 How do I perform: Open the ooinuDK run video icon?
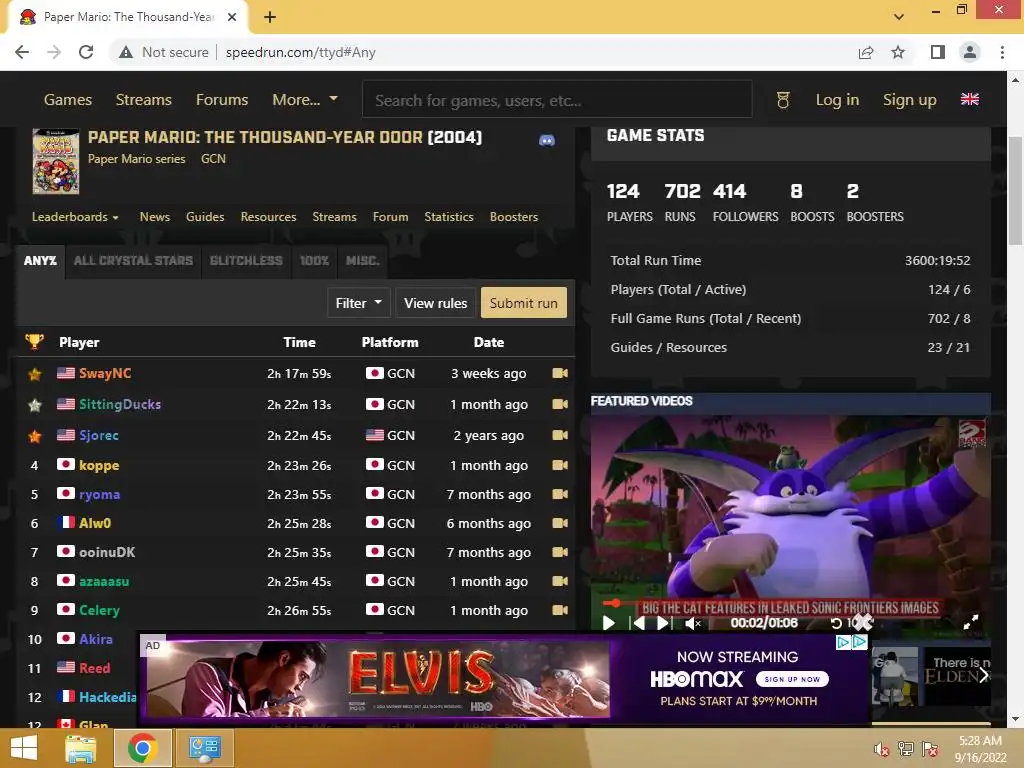tap(560, 552)
